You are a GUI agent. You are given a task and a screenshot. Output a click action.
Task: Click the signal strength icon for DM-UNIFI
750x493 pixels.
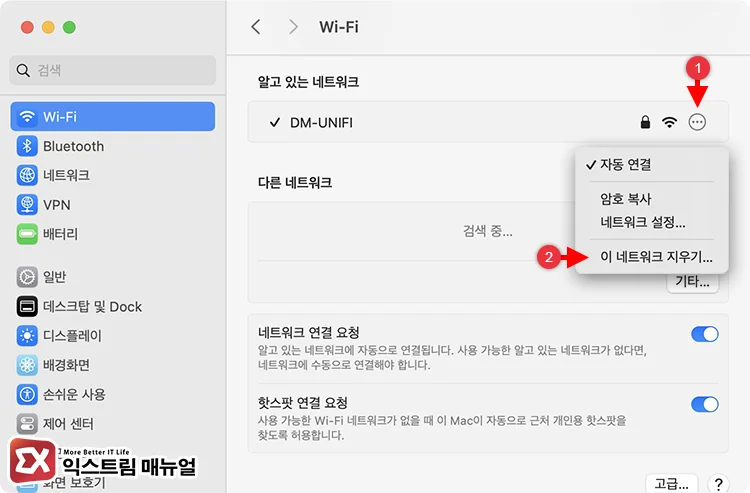[670, 122]
